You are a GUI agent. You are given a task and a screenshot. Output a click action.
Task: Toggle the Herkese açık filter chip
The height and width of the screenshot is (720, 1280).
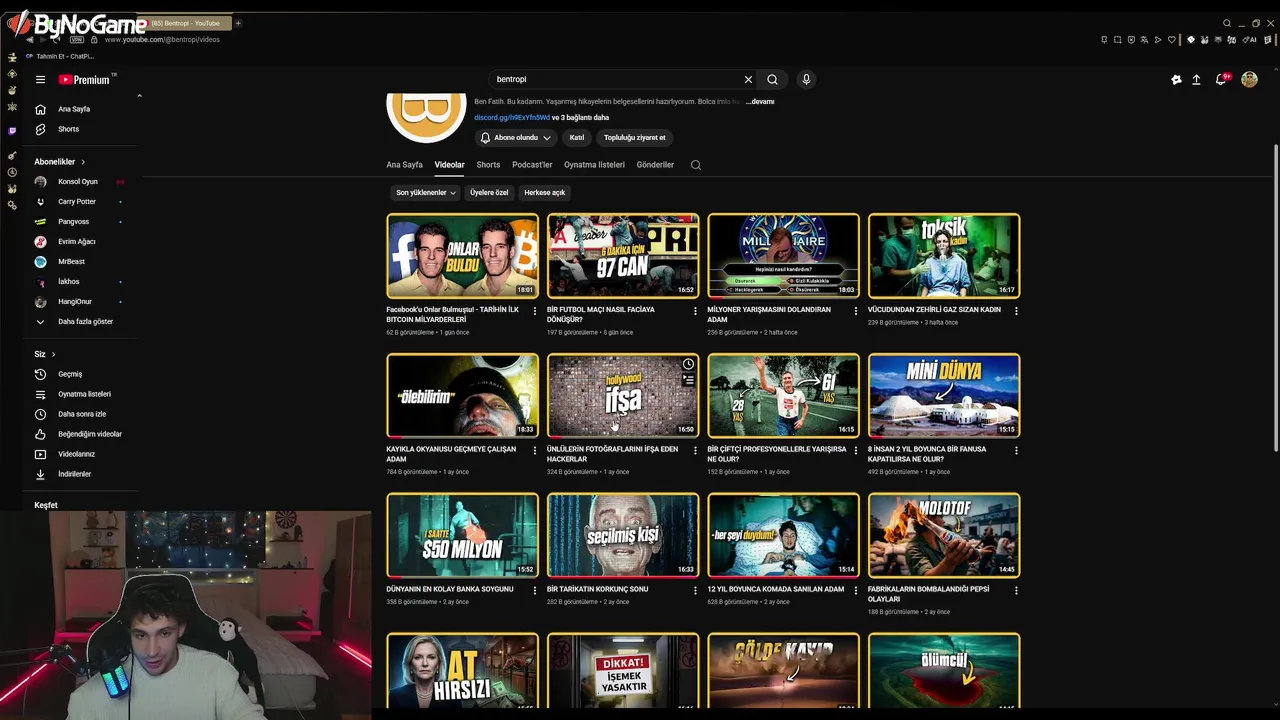tap(545, 192)
